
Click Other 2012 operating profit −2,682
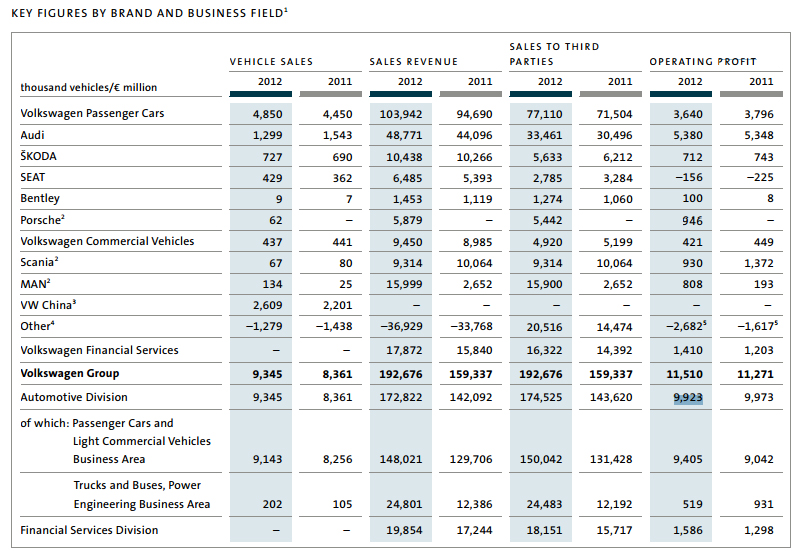pos(686,326)
